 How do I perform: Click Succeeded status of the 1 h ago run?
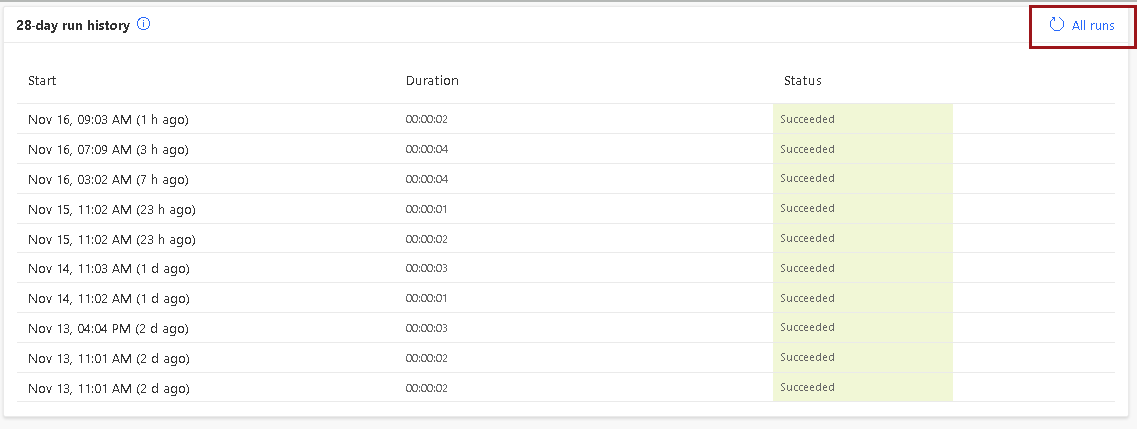(808, 119)
